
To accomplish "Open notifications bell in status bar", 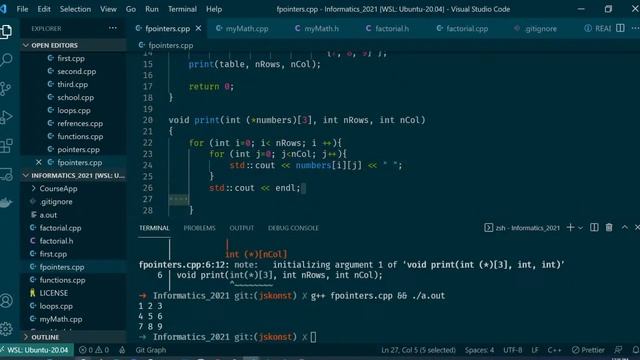I will click(x=635, y=350).
